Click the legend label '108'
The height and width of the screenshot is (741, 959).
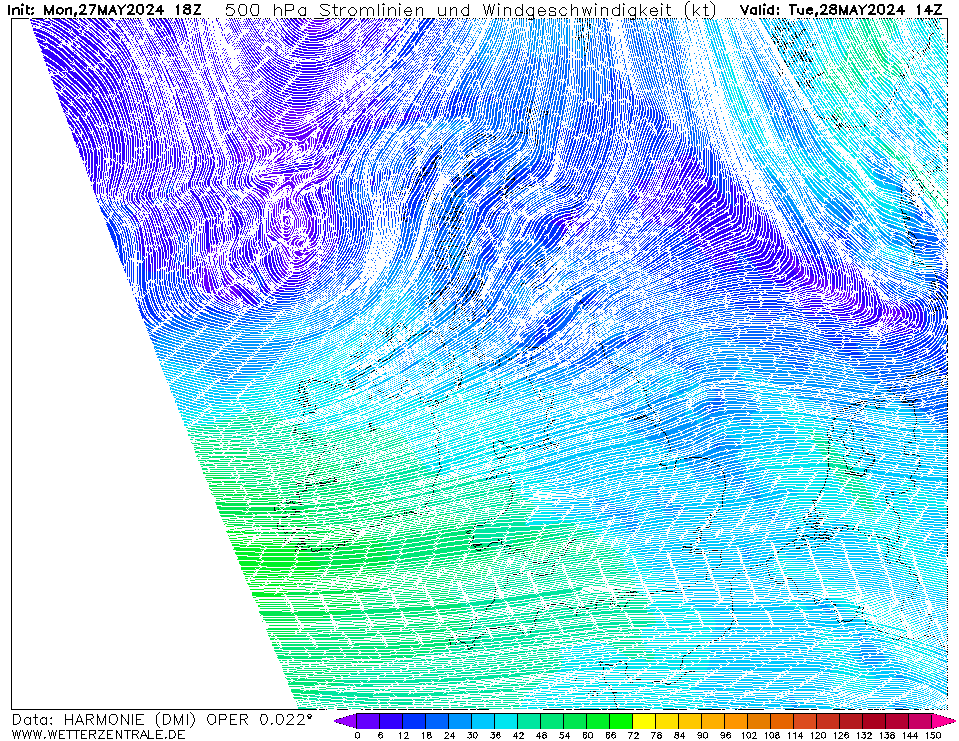pyautogui.click(x=771, y=735)
